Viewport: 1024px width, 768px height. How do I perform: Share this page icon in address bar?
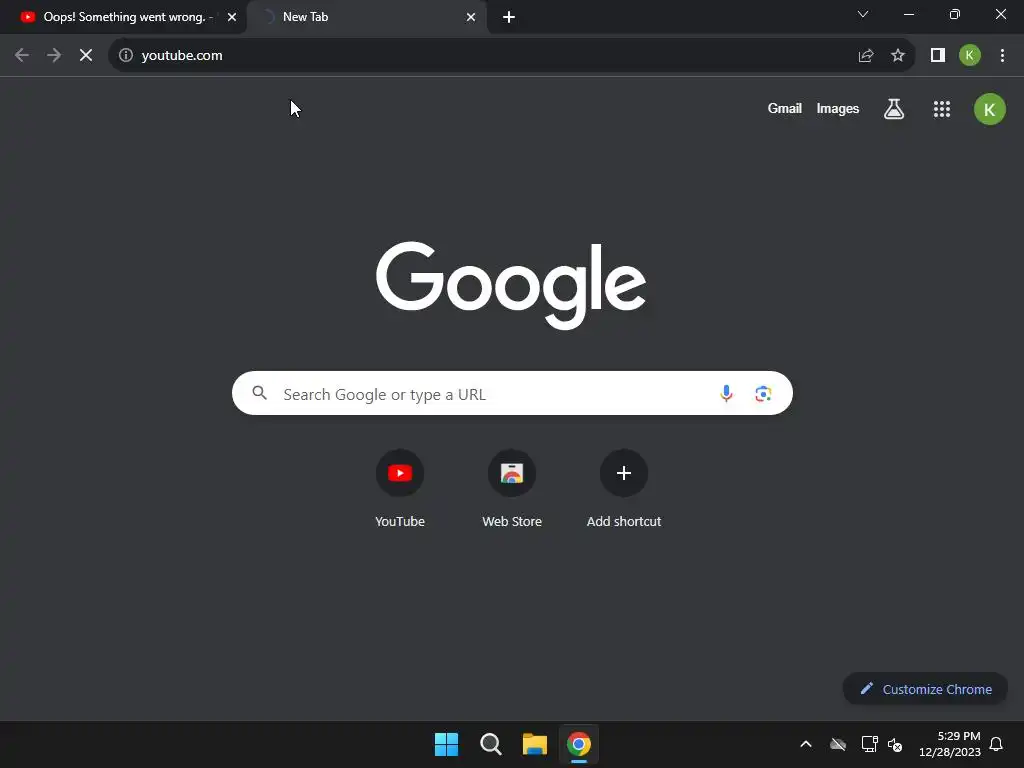point(866,56)
